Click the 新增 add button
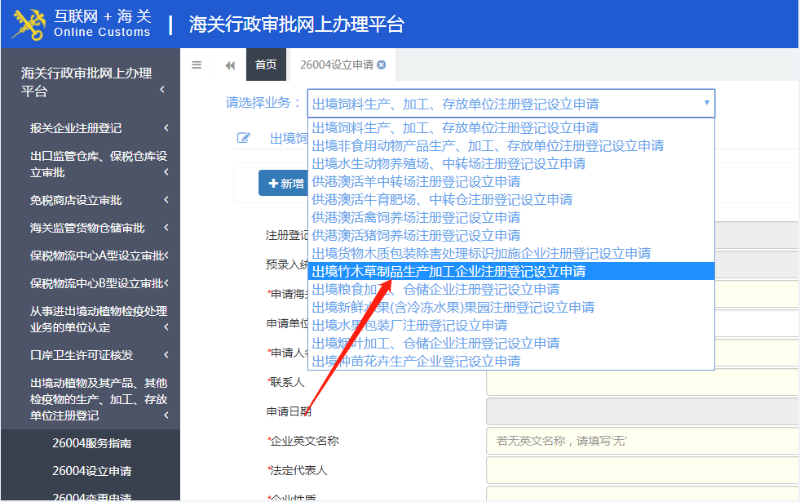The width and height of the screenshot is (800, 502). pos(285,184)
